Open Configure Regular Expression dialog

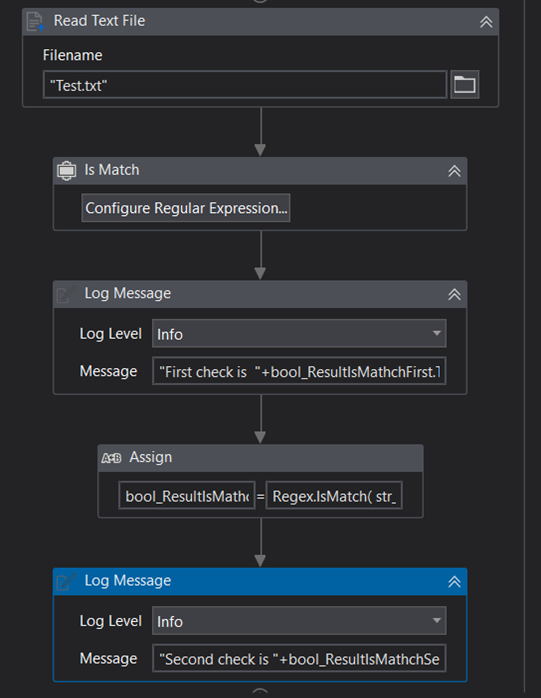pyautogui.click(x=186, y=208)
